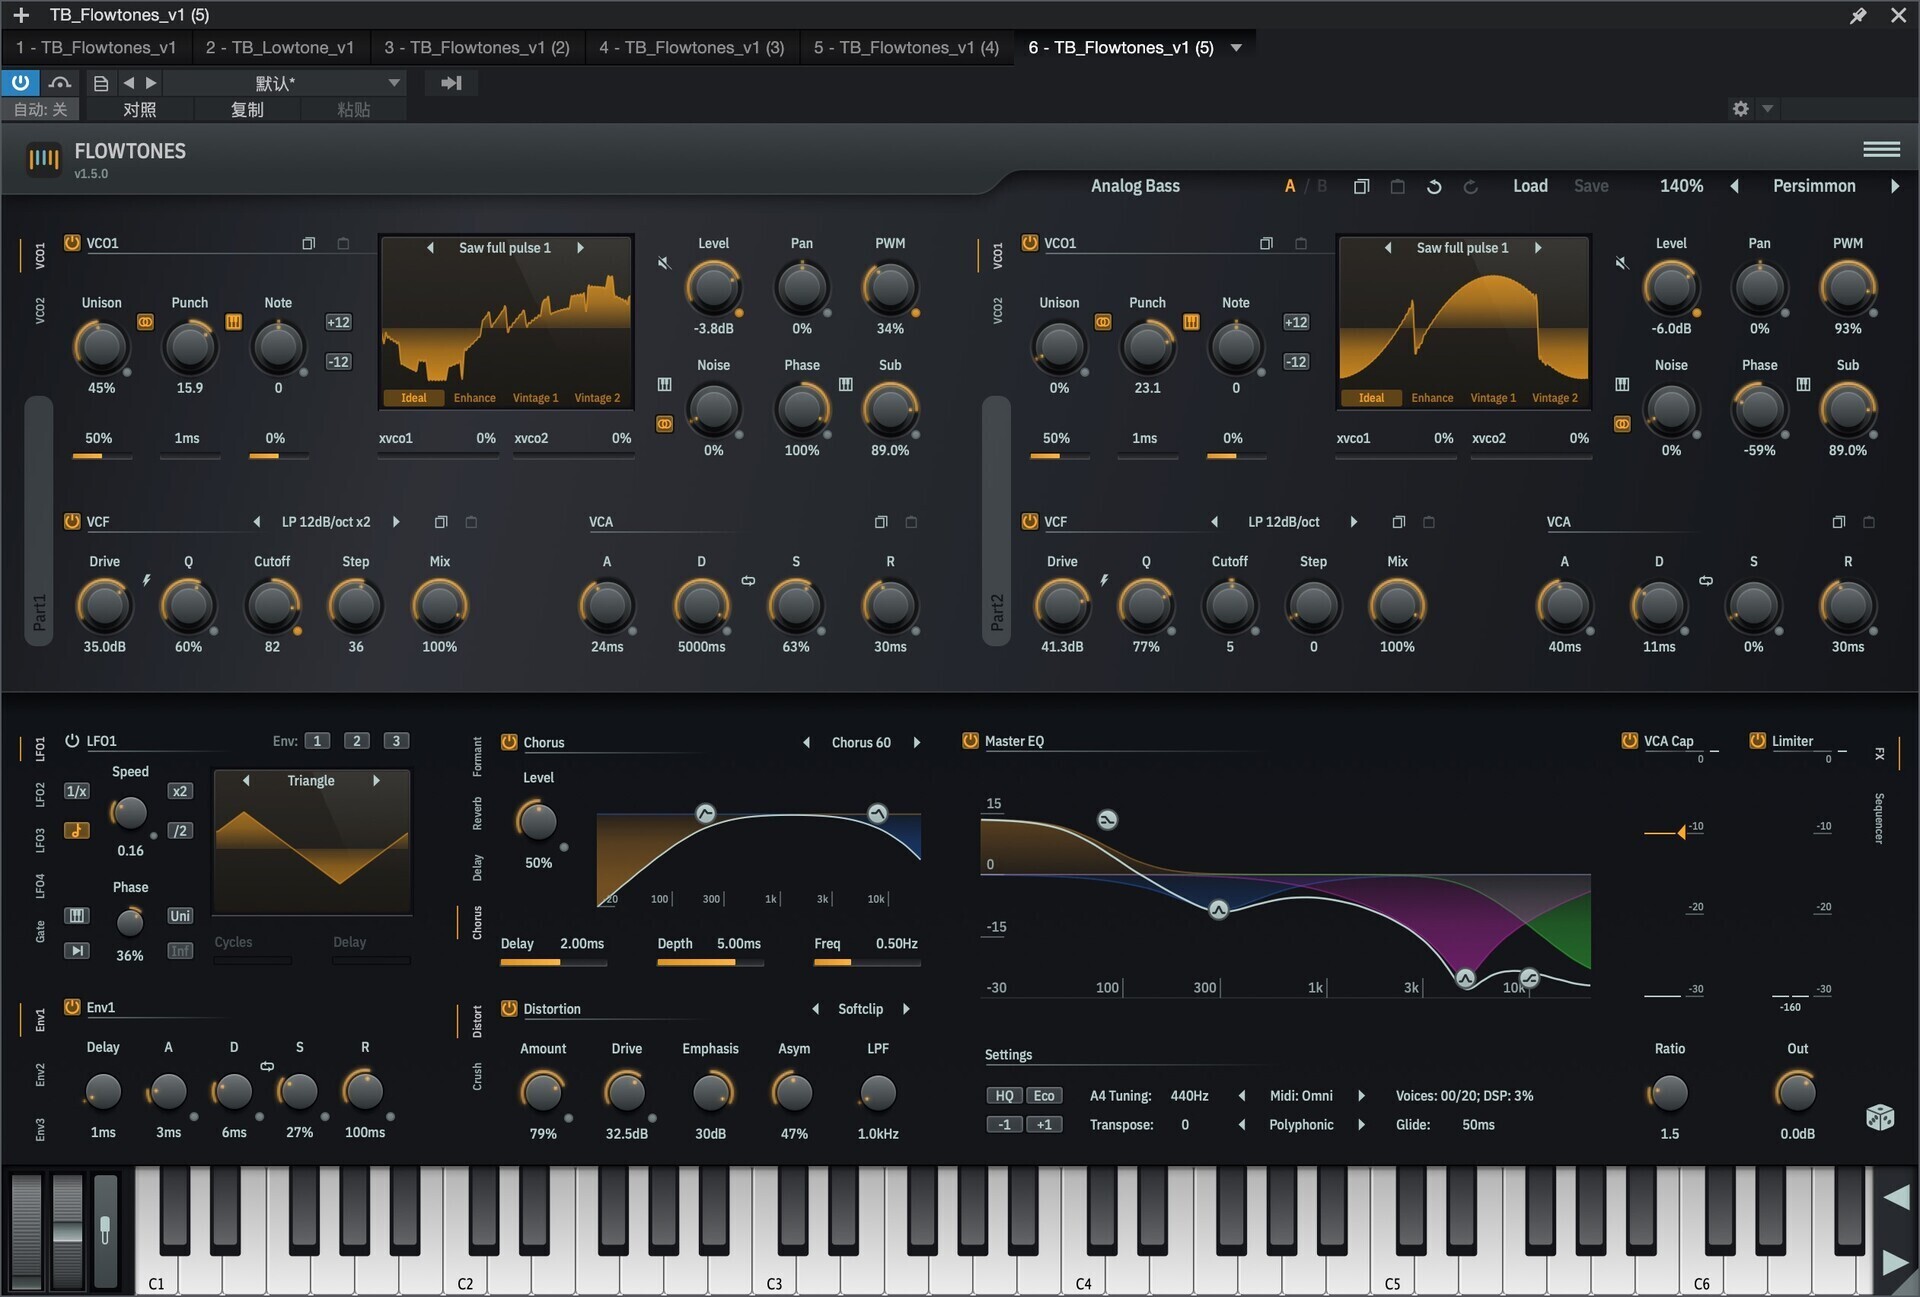The image size is (1920, 1297).
Task: Click Part1 +12 octave button
Action: click(x=338, y=322)
